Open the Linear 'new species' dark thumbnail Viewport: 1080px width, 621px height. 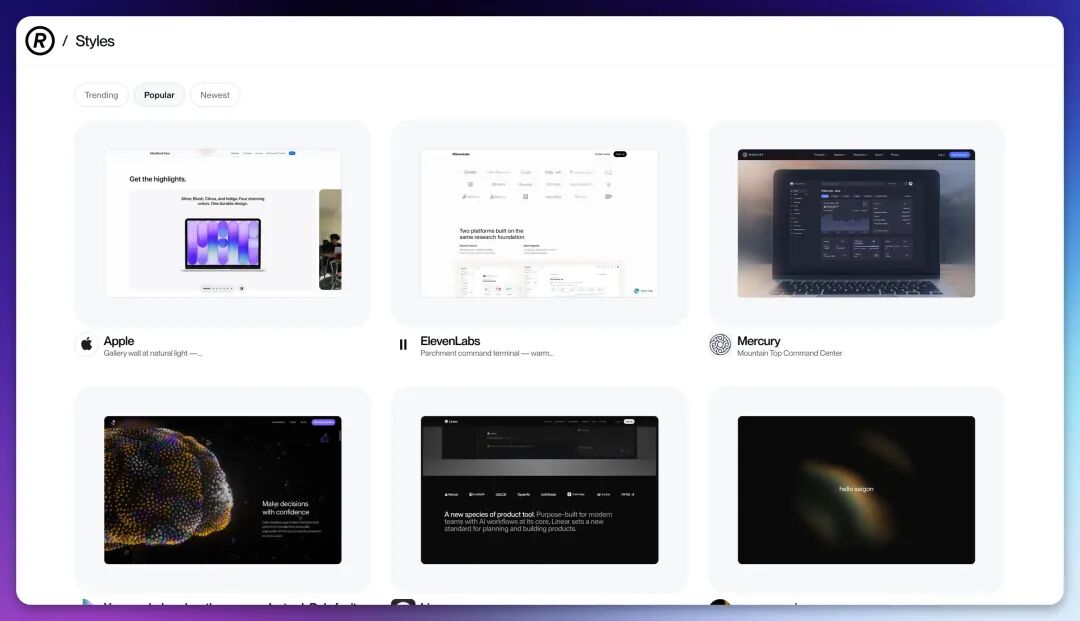(539, 490)
